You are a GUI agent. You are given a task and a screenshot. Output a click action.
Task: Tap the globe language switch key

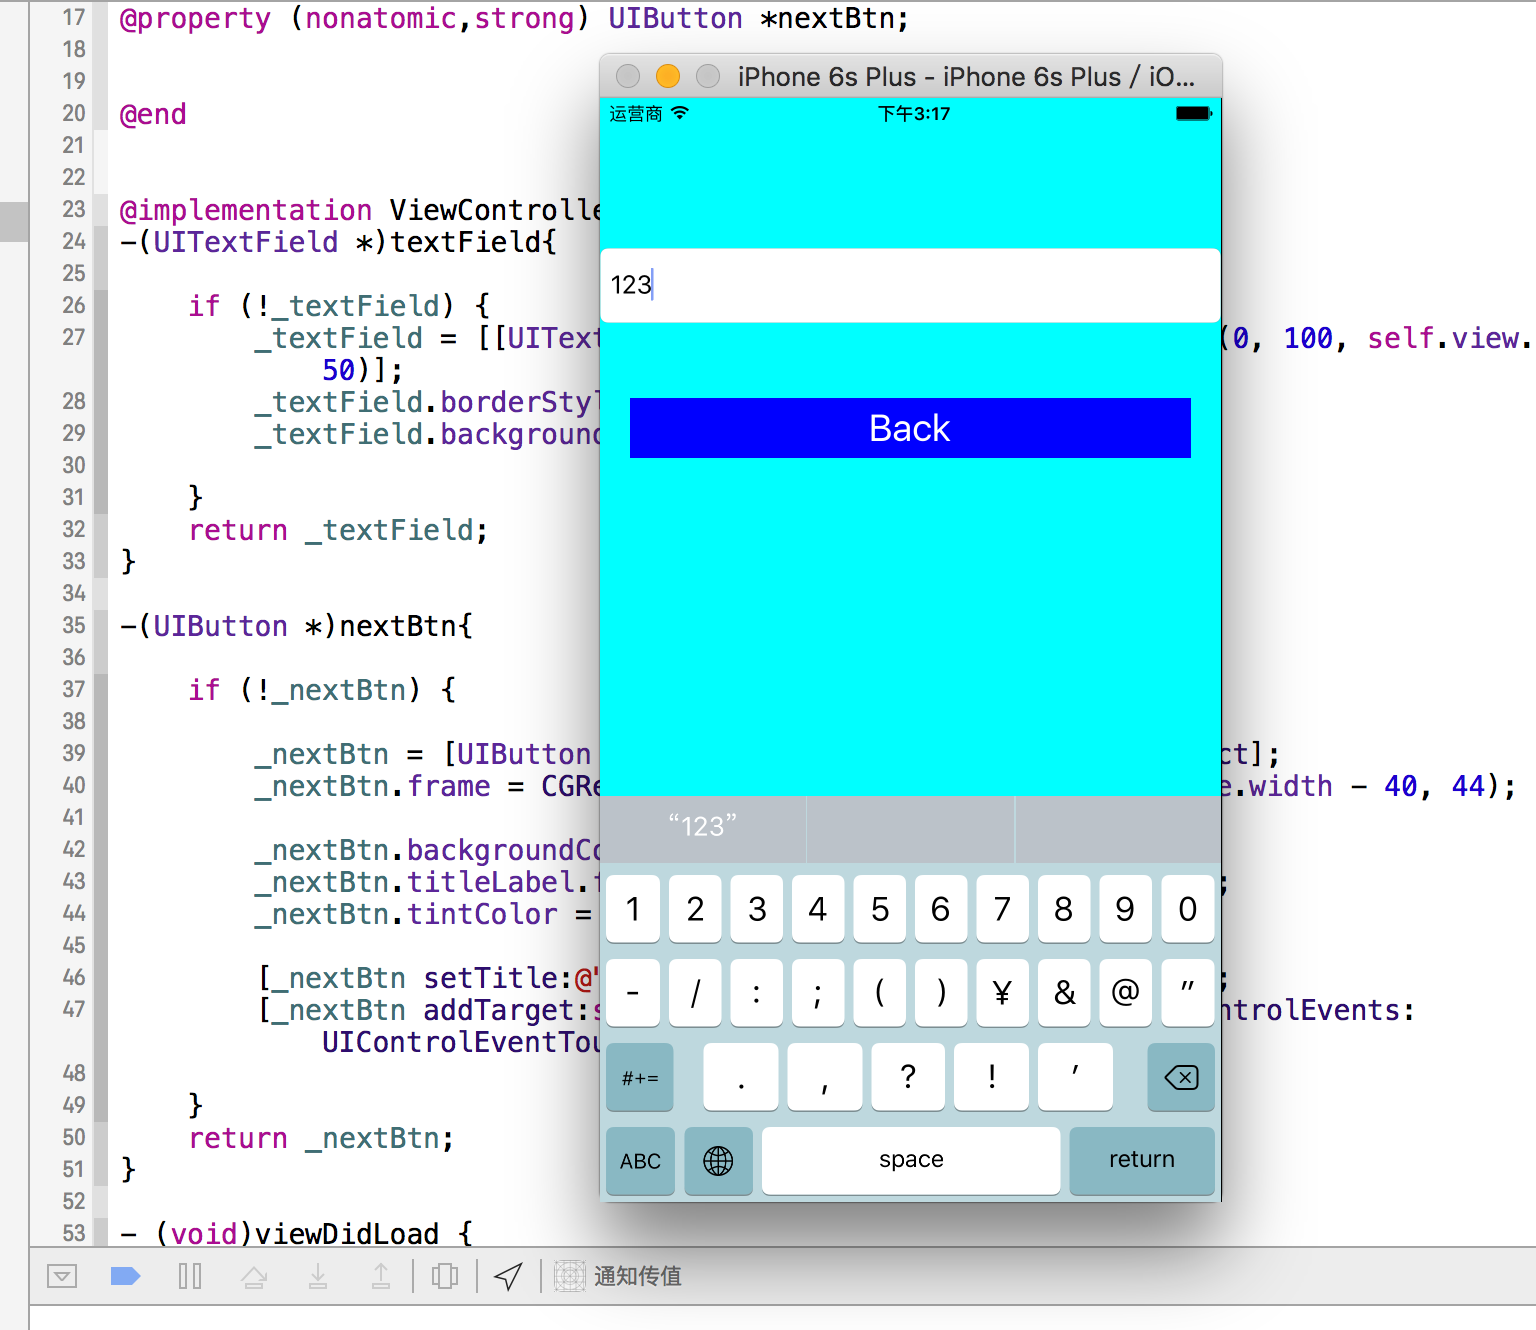tap(718, 1161)
